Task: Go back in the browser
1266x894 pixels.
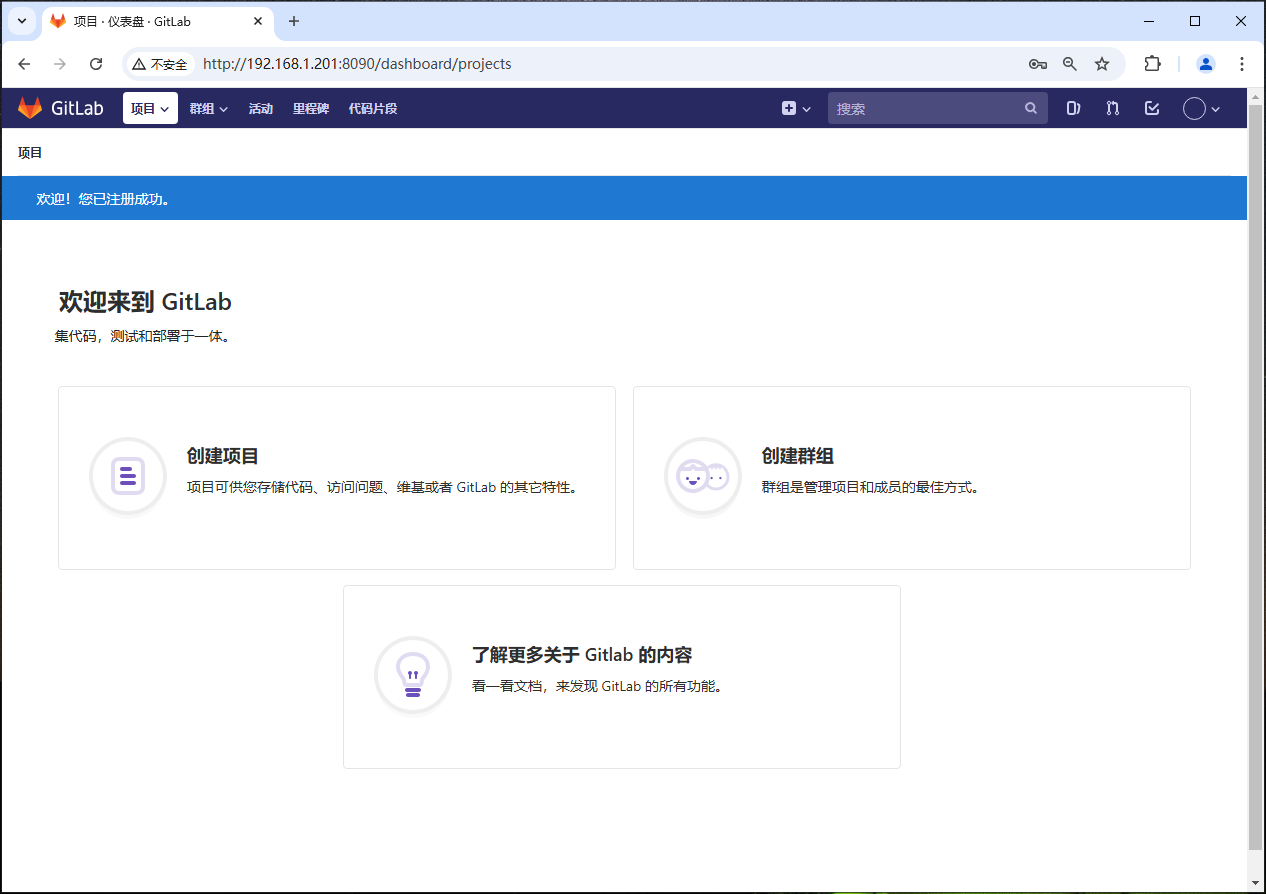Action: point(24,64)
